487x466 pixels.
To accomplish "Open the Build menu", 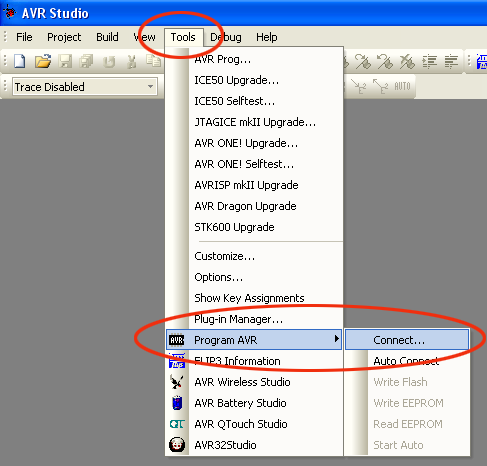I will point(107,37).
